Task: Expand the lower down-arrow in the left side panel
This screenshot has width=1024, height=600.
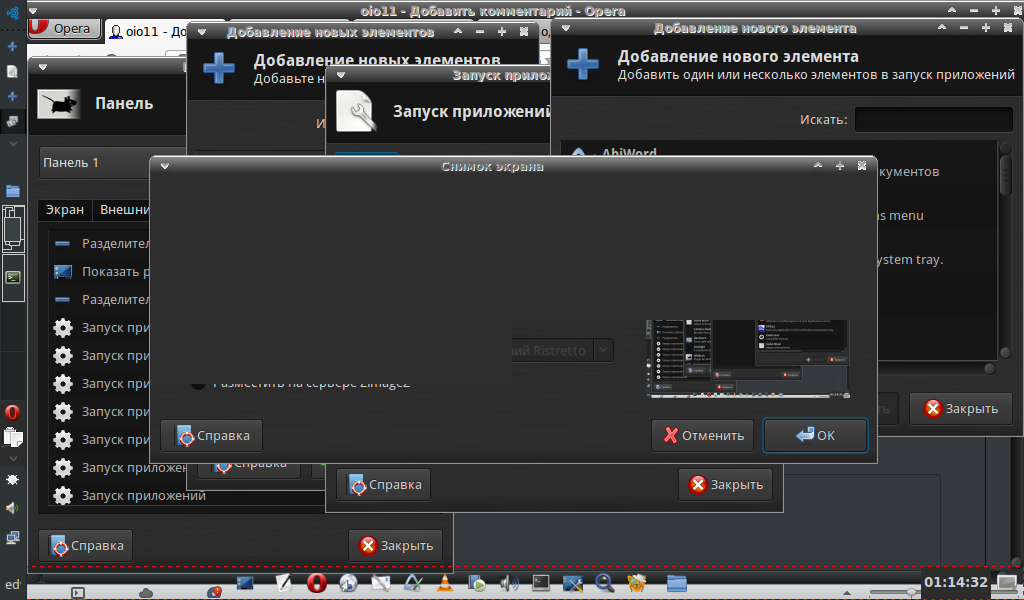Action: click(x=12, y=459)
